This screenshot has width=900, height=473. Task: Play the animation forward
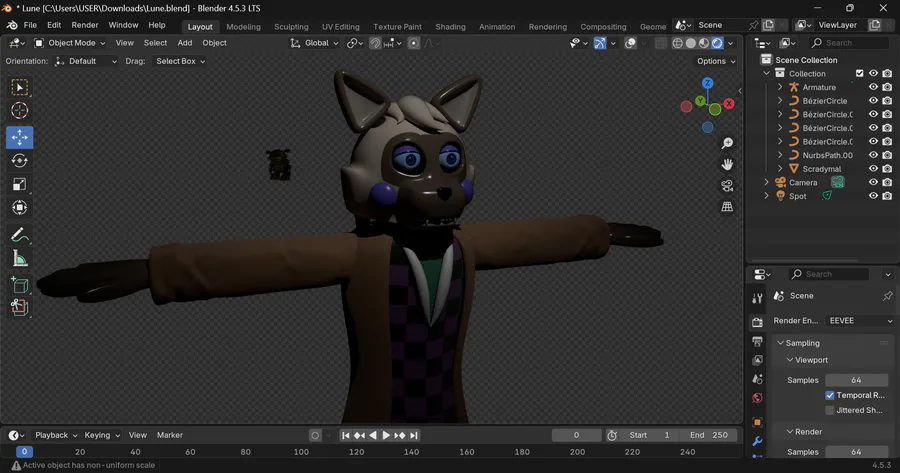(386, 435)
